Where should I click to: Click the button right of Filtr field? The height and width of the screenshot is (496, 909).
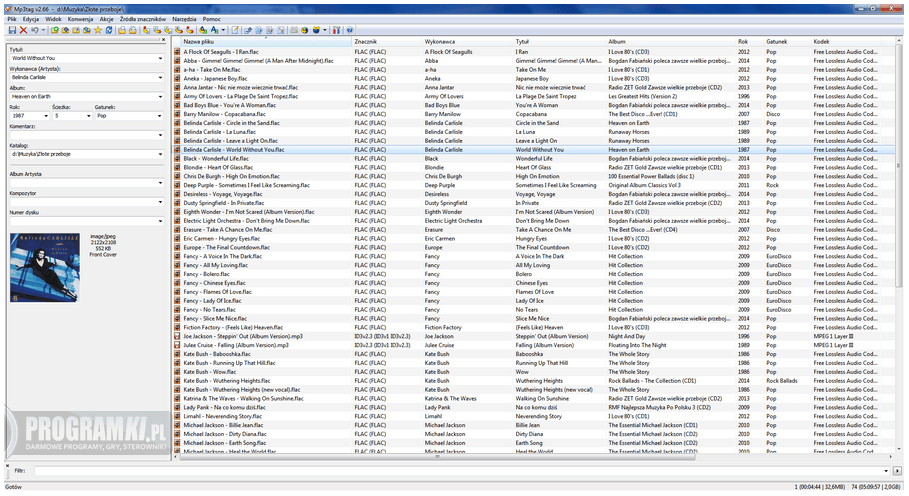[x=897, y=471]
